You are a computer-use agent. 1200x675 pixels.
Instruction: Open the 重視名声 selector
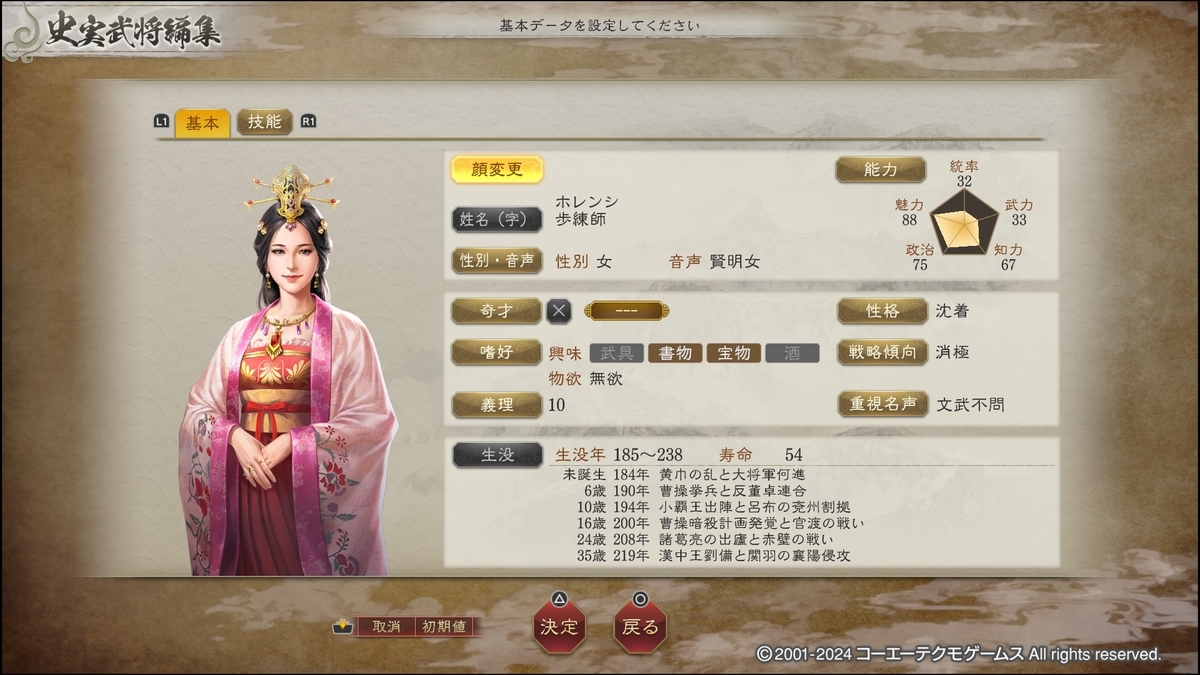(883, 404)
